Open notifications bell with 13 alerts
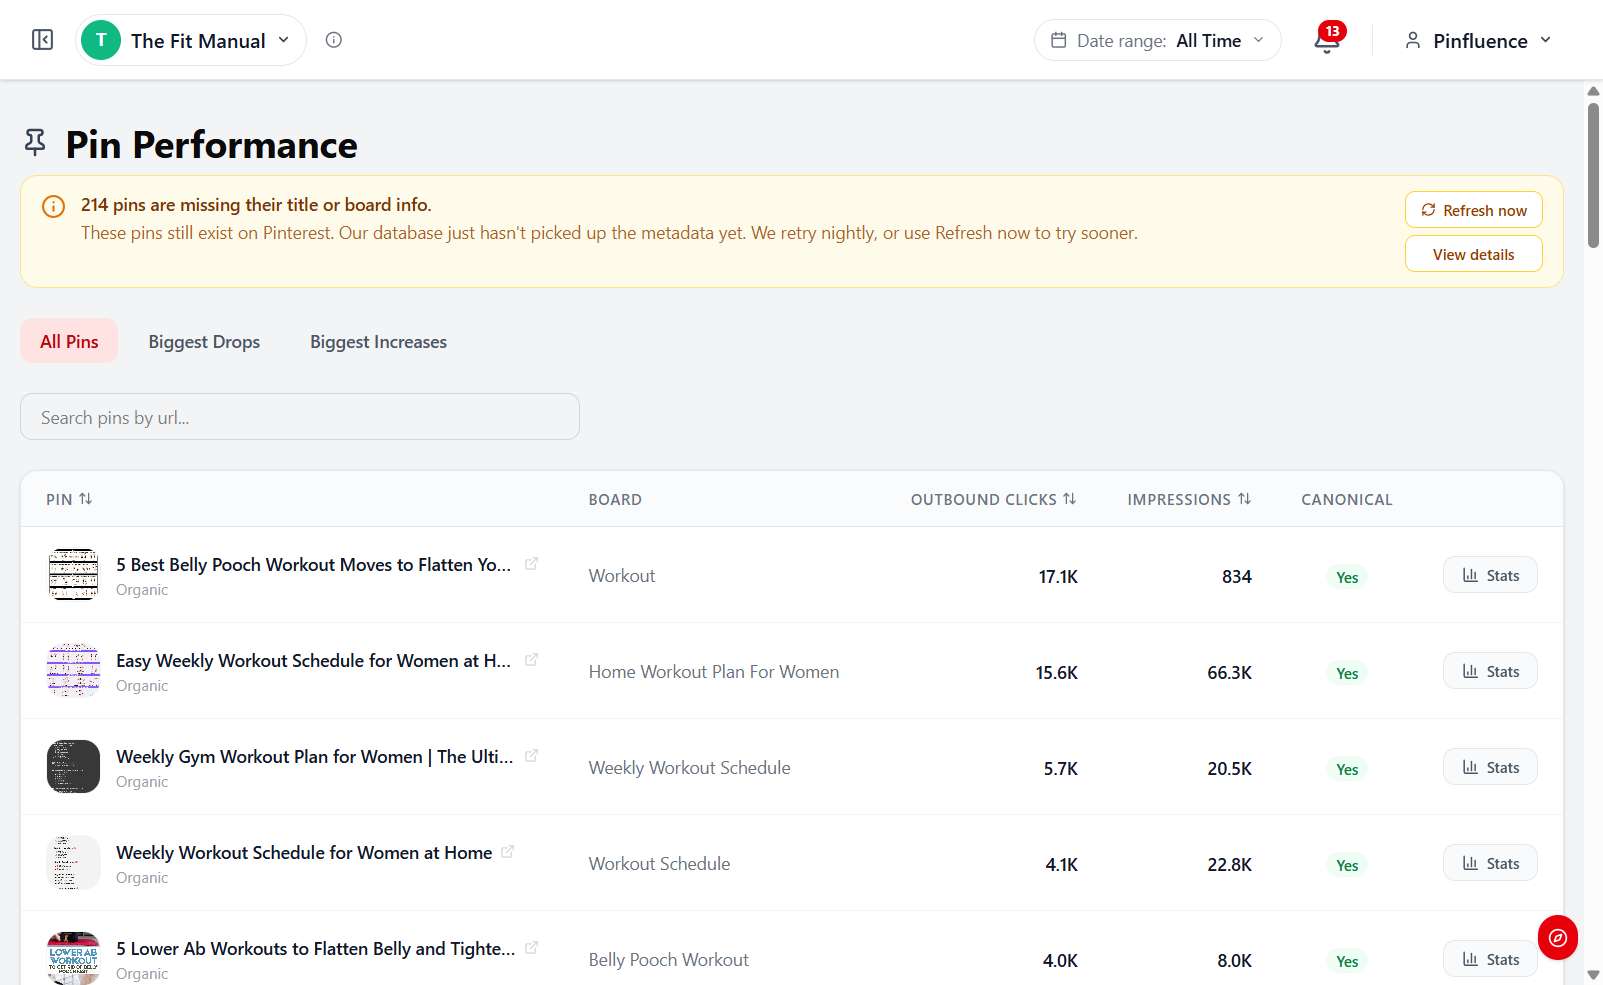The height and width of the screenshot is (985, 1603). [x=1328, y=39]
